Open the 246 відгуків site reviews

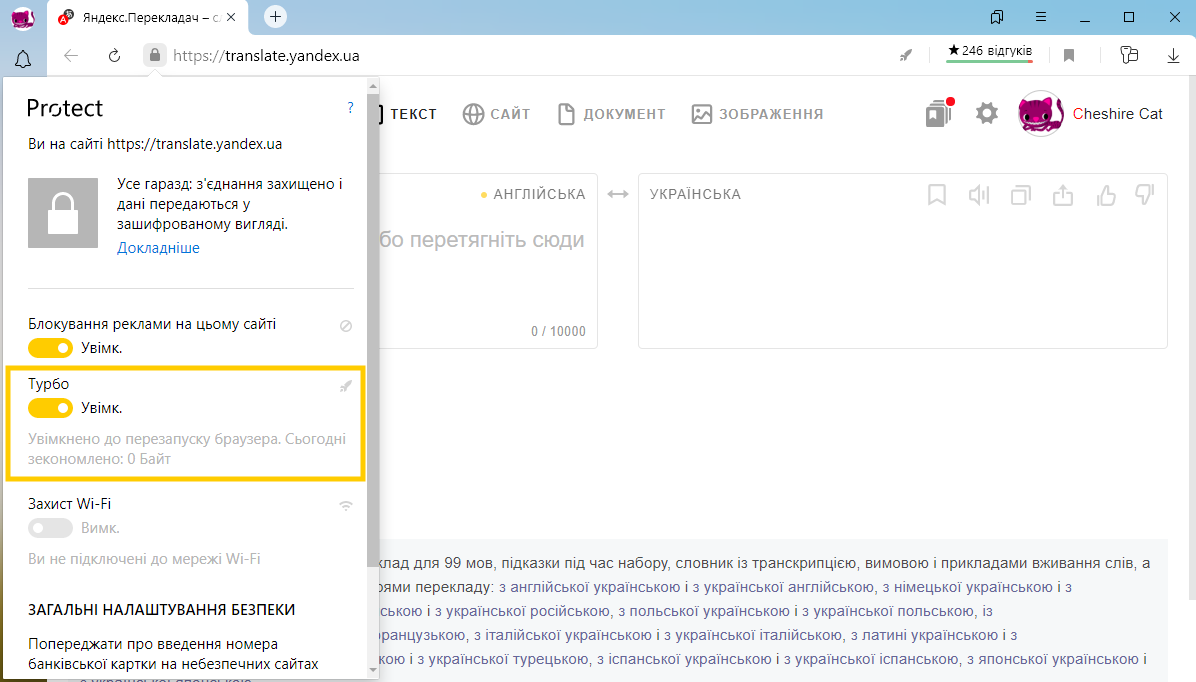pyautogui.click(x=989, y=51)
